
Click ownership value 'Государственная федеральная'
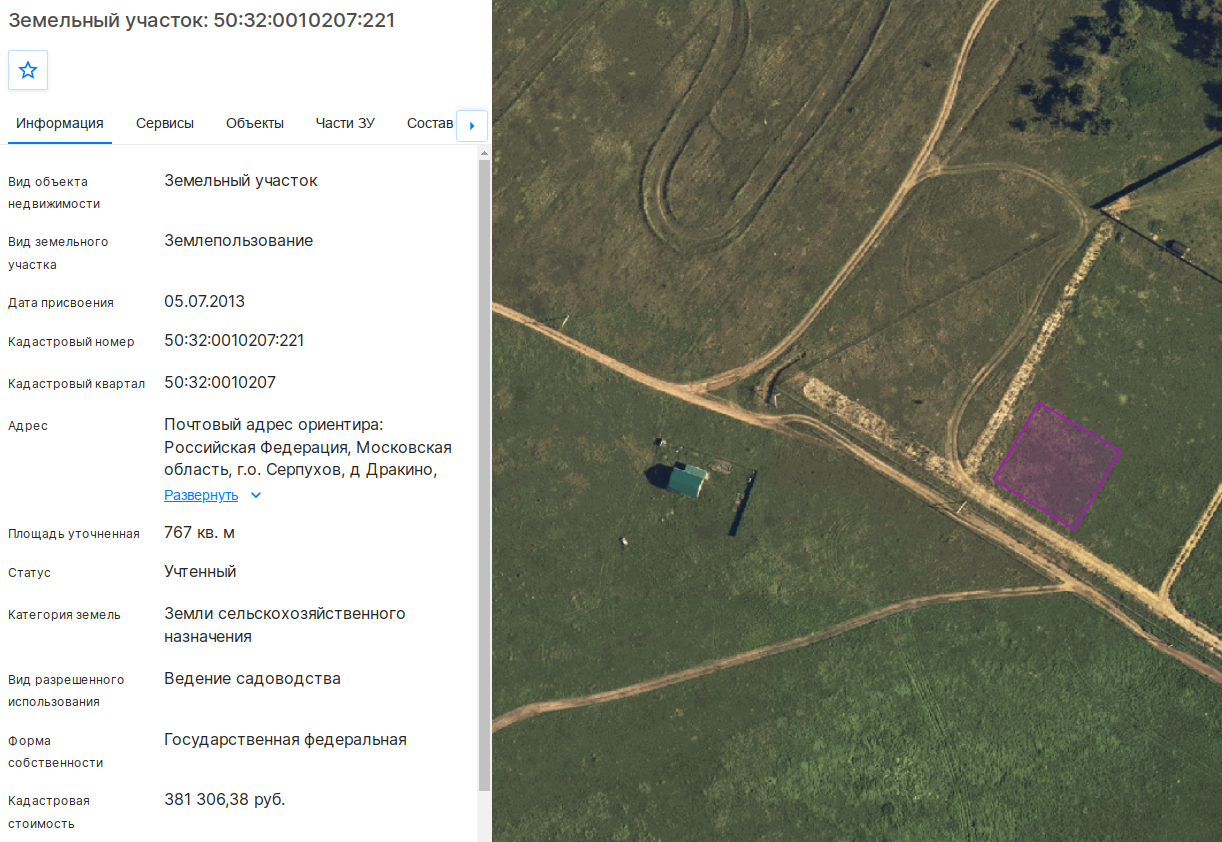pyautogui.click(x=285, y=740)
